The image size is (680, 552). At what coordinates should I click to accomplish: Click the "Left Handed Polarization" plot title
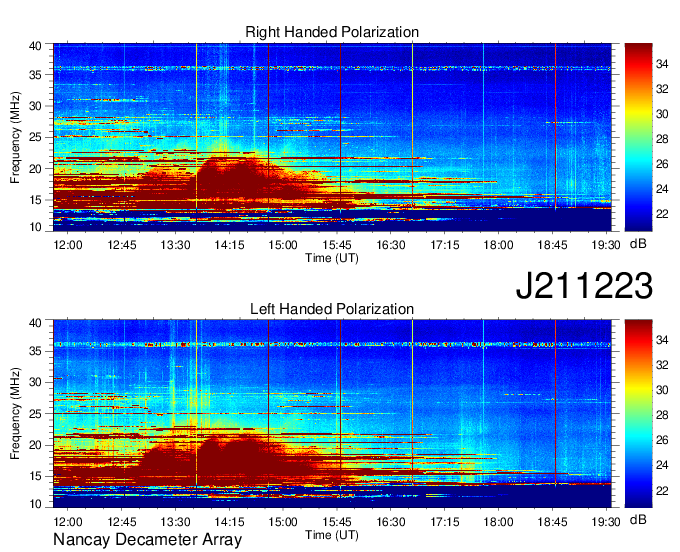[332, 309]
